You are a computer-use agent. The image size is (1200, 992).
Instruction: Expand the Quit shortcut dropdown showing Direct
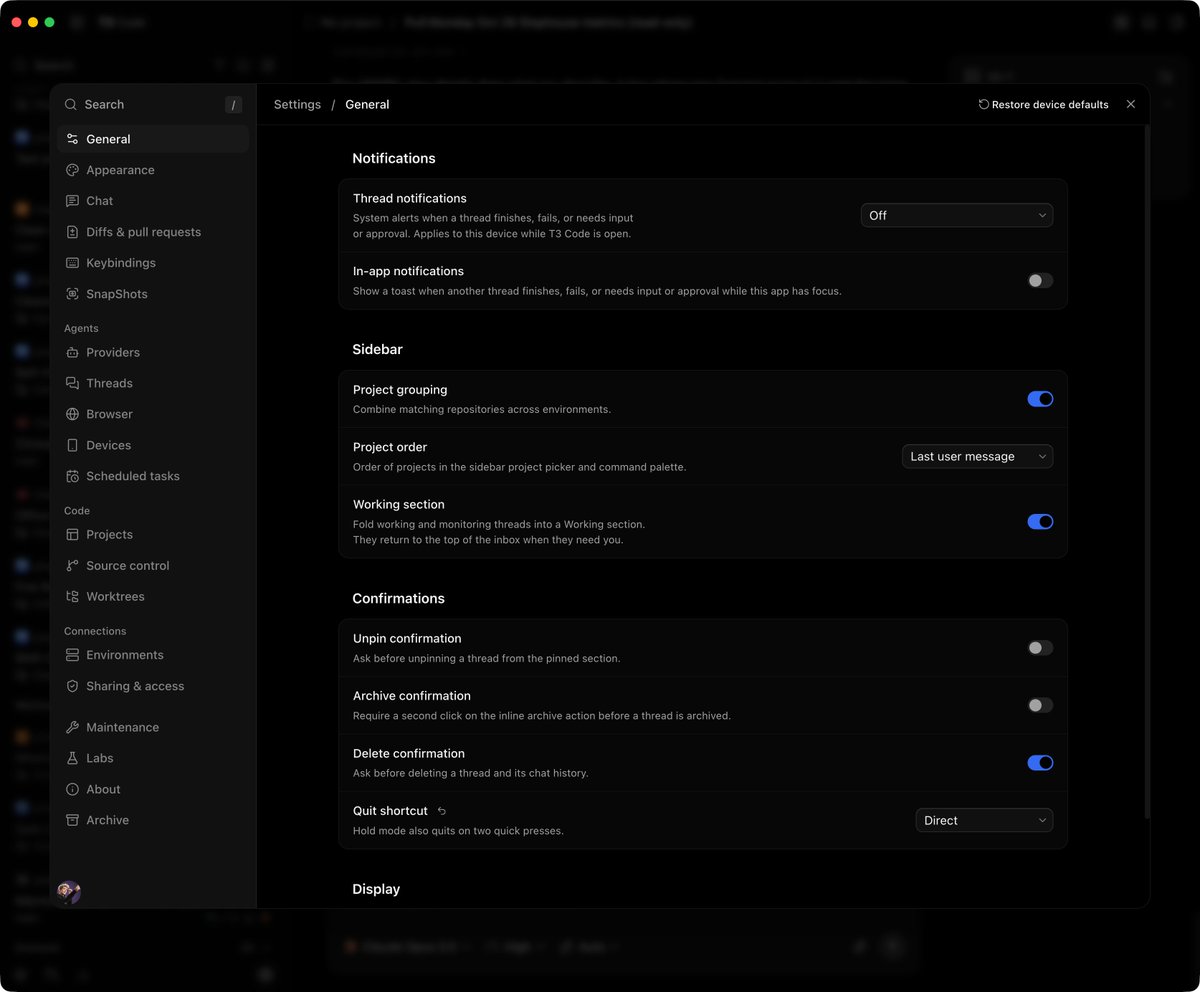pyautogui.click(x=984, y=820)
